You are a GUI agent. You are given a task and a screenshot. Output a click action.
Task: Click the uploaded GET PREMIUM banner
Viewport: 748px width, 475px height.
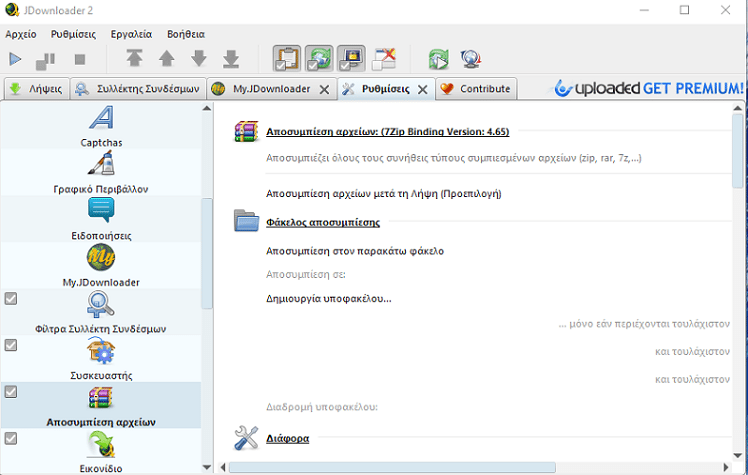[648, 88]
